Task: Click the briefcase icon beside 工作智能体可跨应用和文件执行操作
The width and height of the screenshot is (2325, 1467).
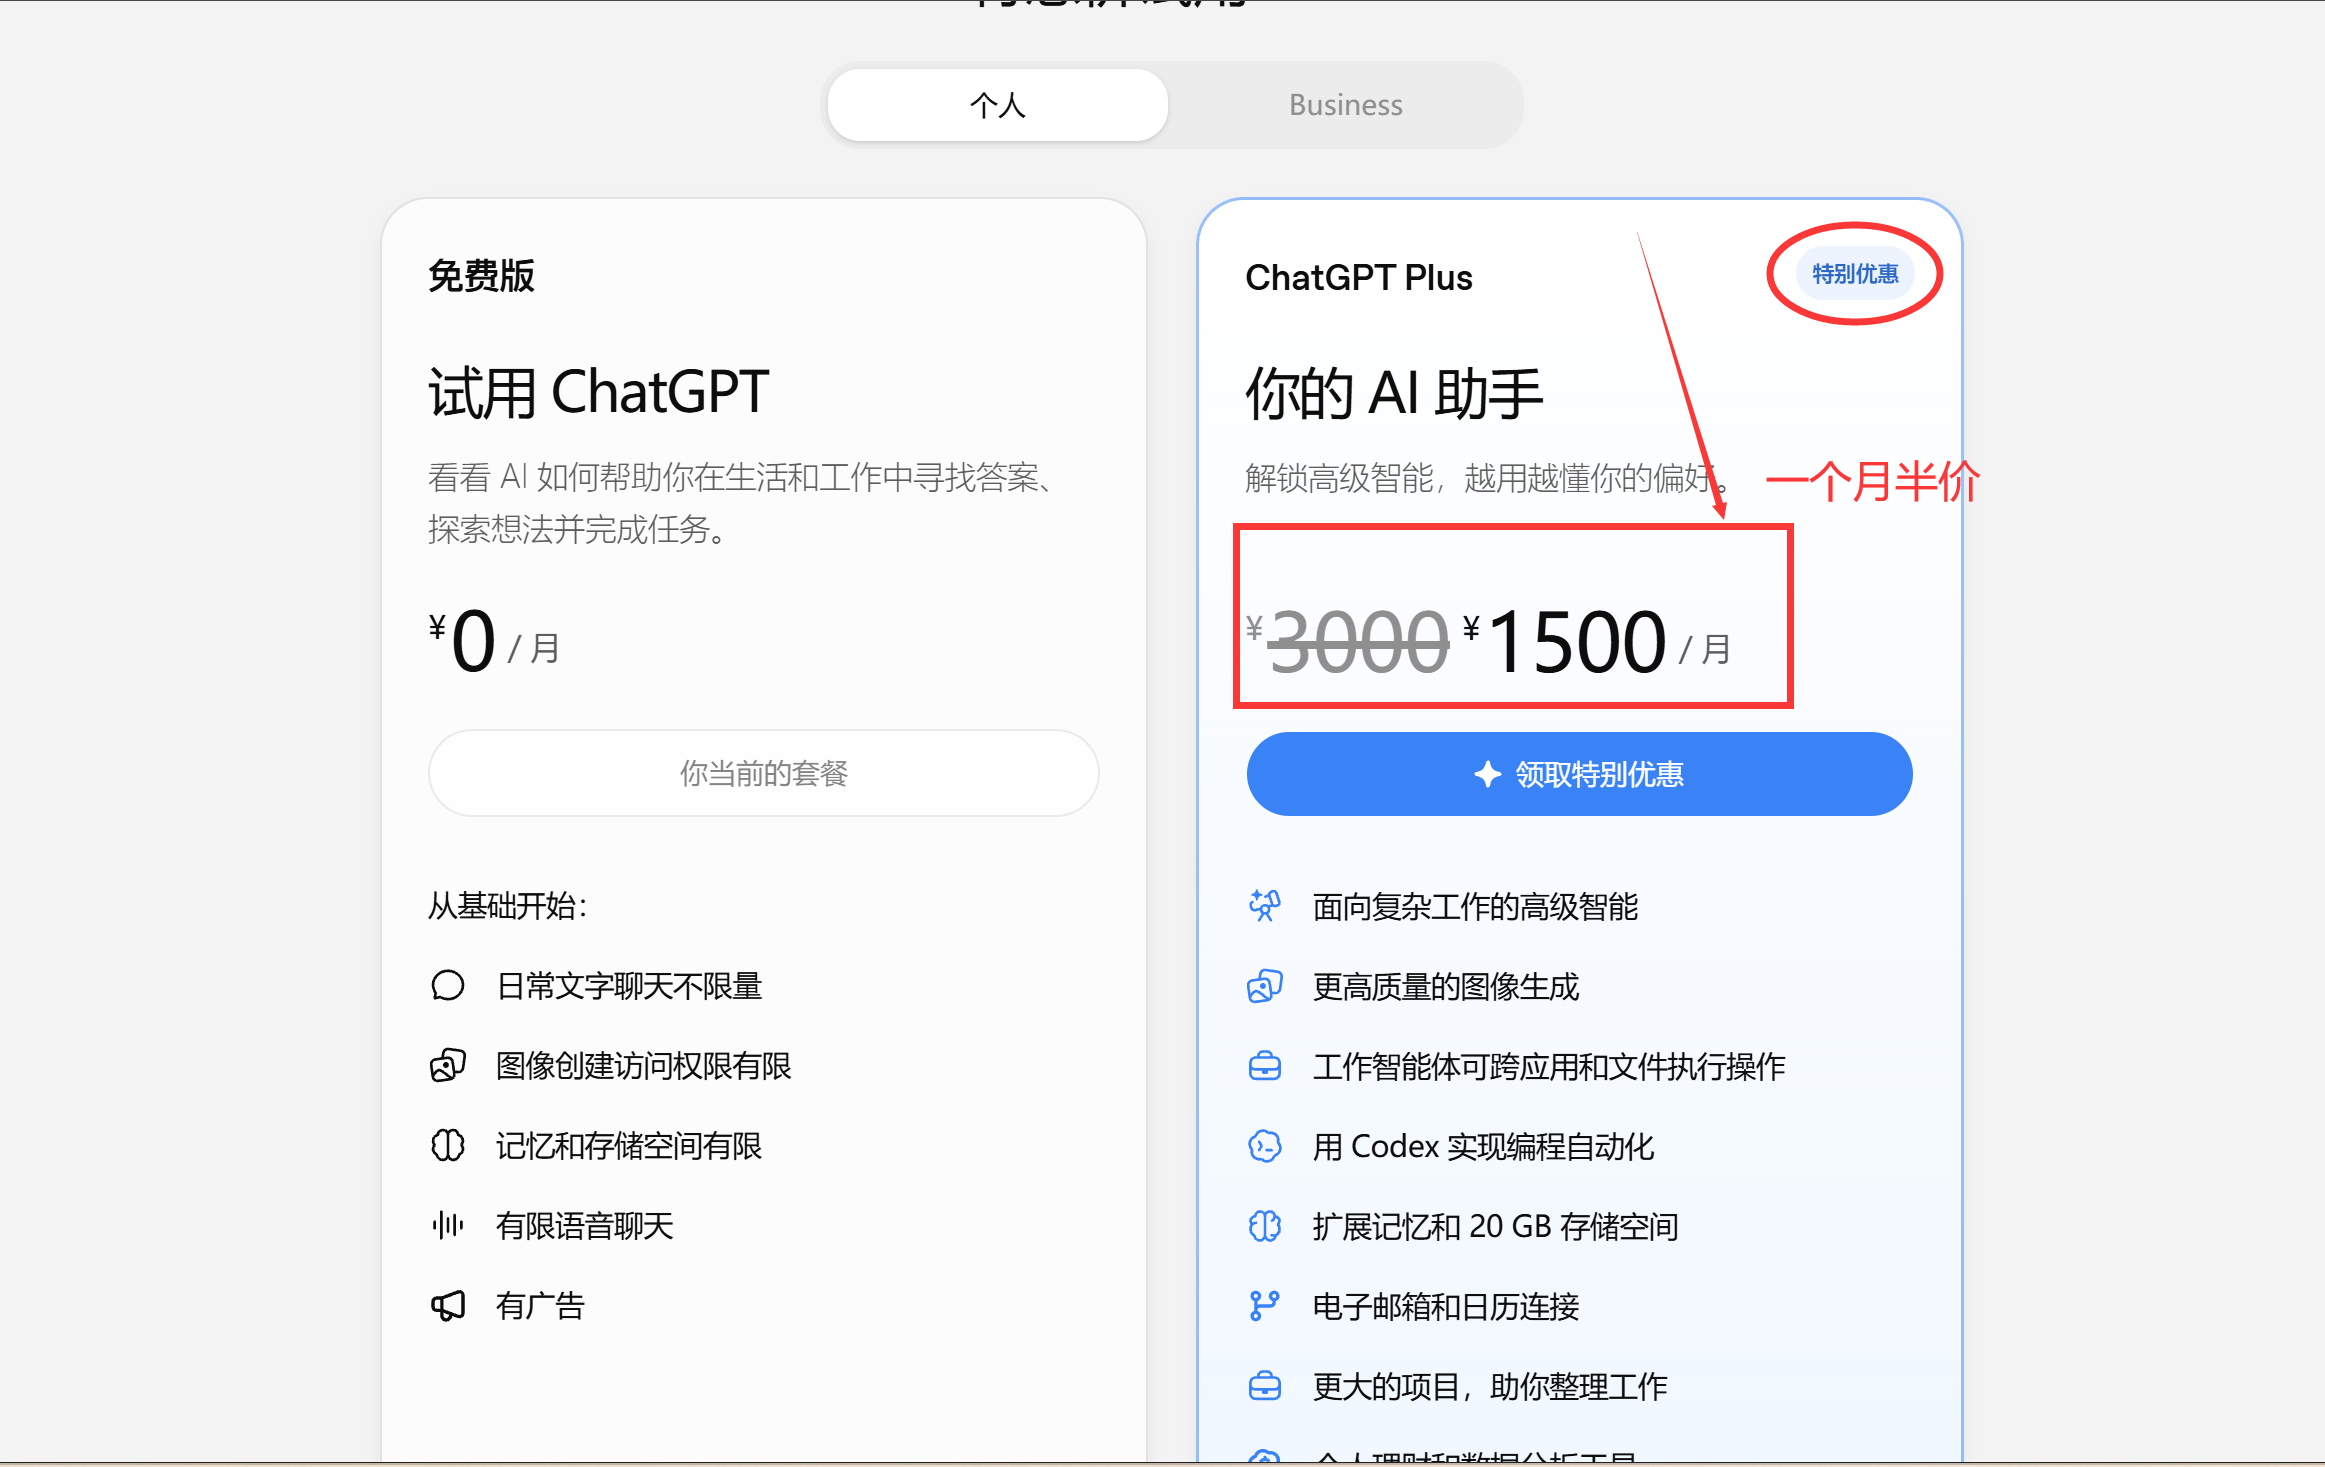Action: click(x=1265, y=1066)
